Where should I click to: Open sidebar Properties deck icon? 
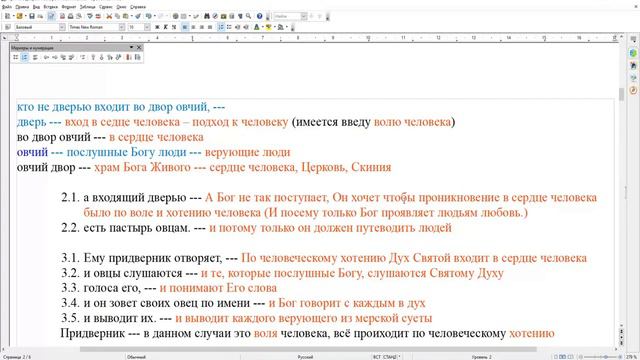pyautogui.click(x=633, y=53)
